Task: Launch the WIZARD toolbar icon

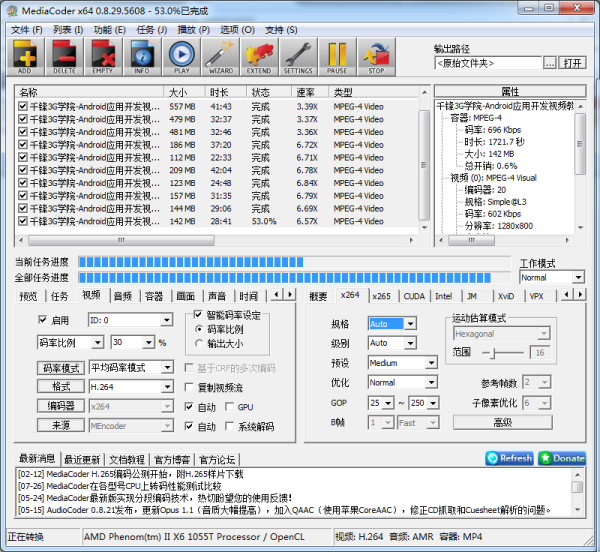Action: coord(220,57)
